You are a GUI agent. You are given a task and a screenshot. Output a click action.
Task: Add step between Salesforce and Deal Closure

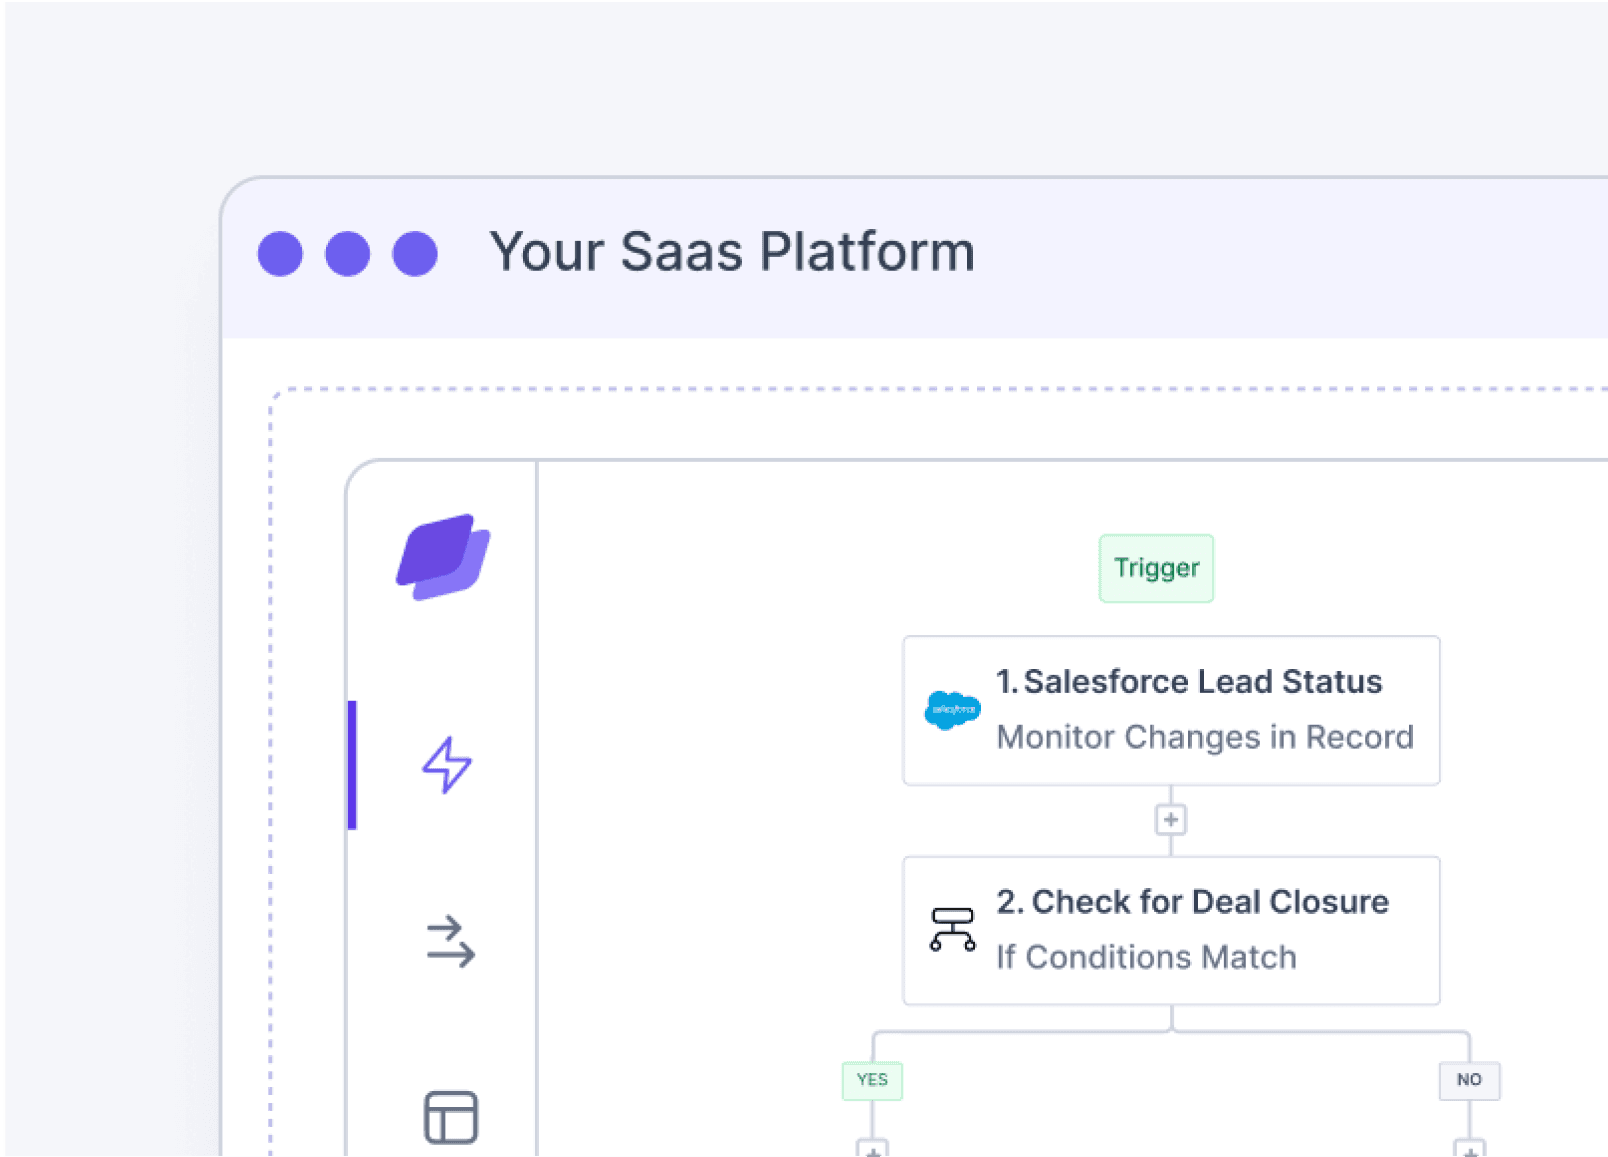(1171, 820)
